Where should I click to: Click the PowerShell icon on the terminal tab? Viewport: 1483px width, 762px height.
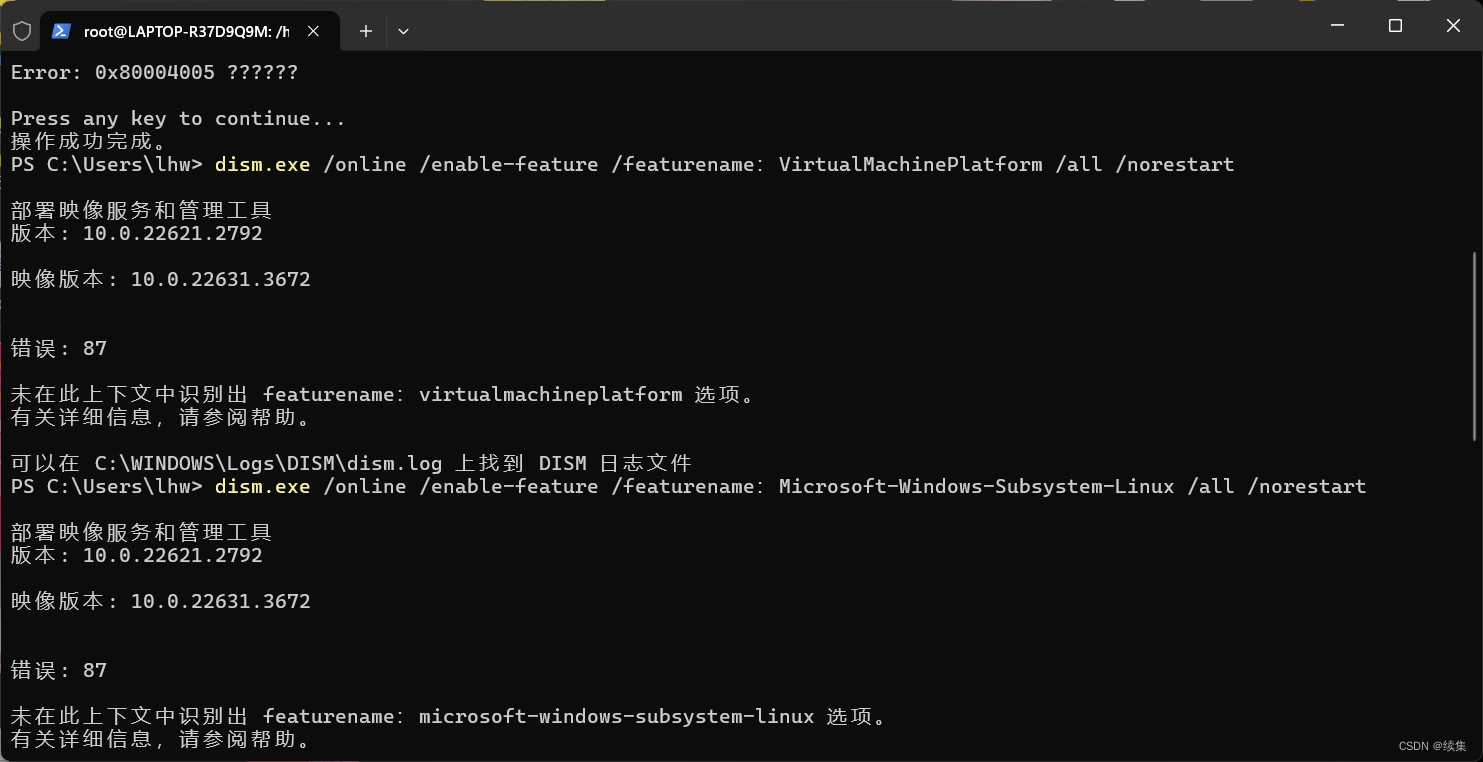[x=61, y=31]
